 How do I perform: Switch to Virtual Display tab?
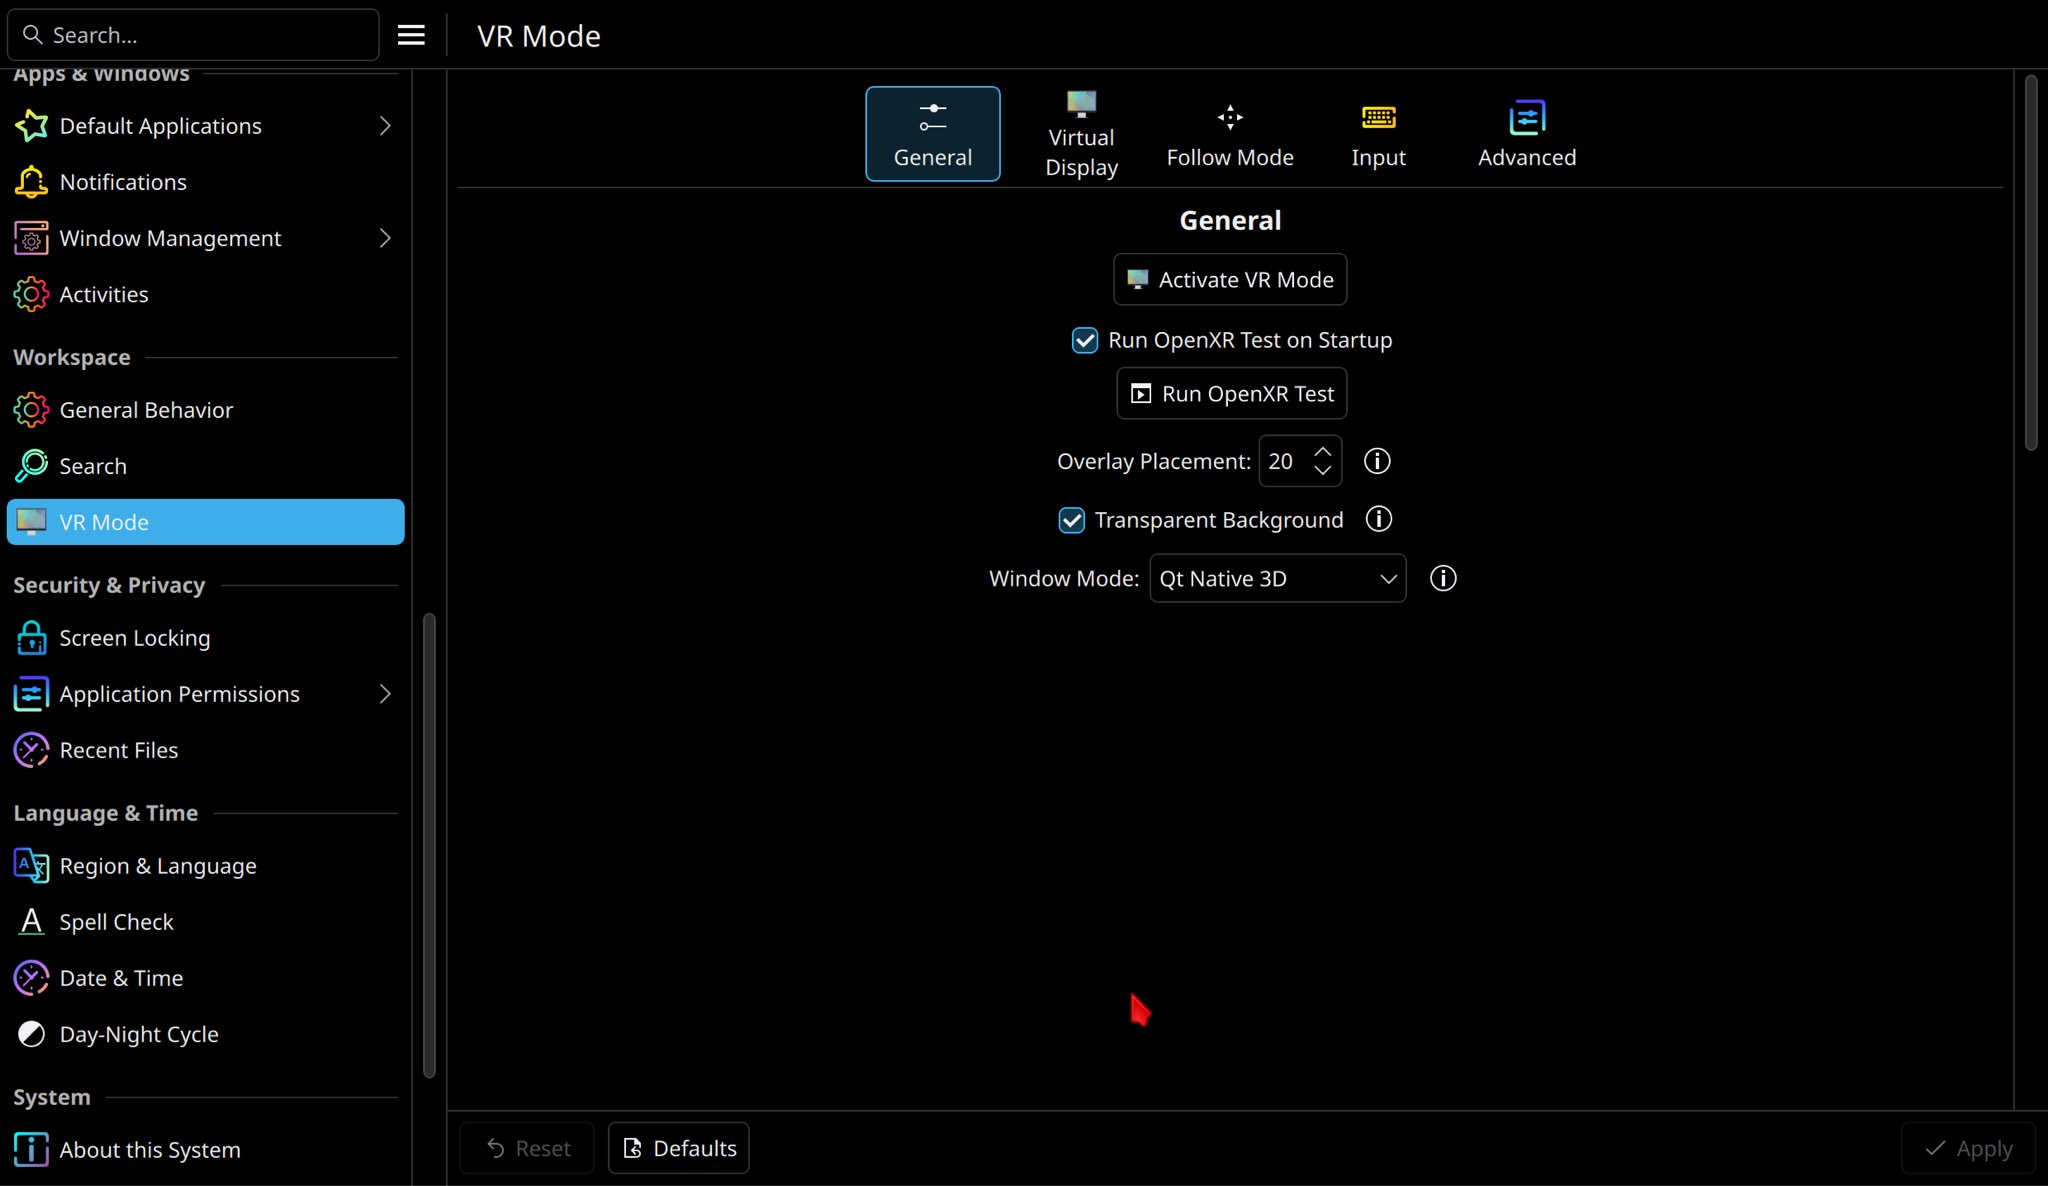tap(1081, 134)
